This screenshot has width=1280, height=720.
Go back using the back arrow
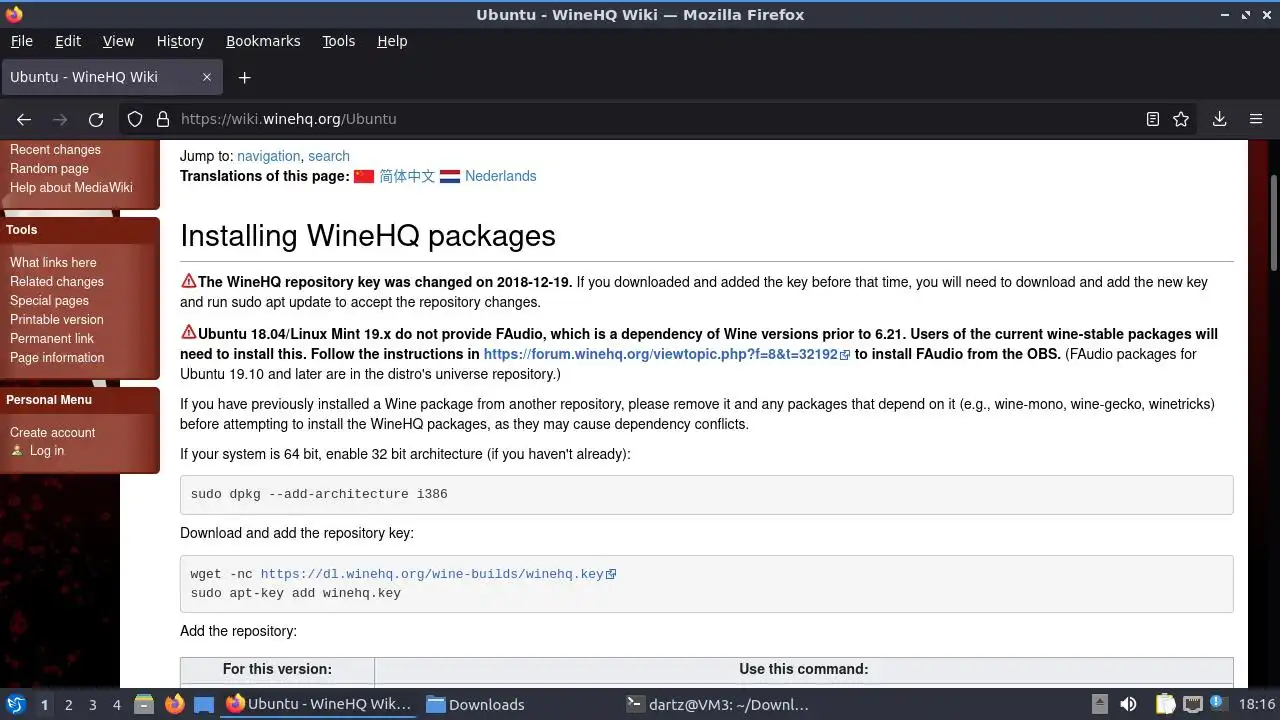click(x=24, y=119)
